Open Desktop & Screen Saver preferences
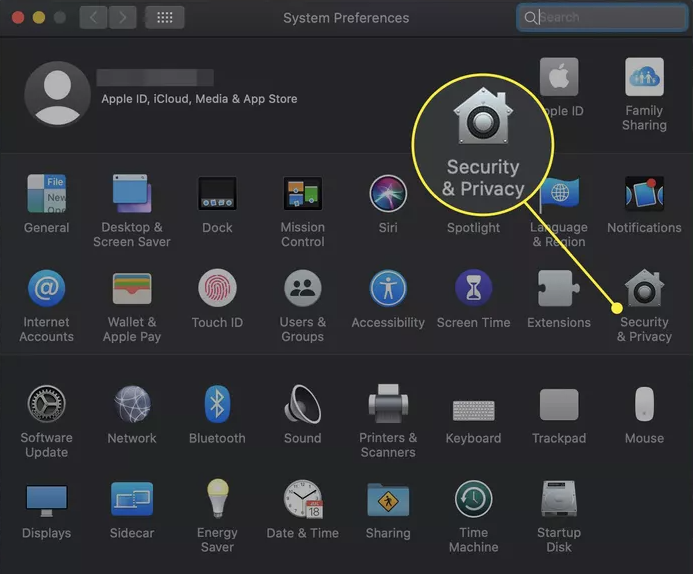The image size is (693, 574). pyautogui.click(x=132, y=194)
